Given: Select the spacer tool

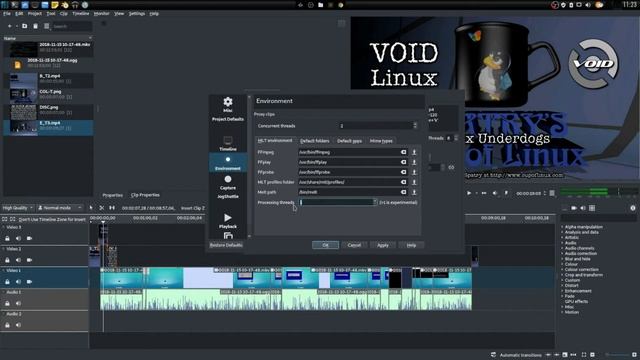Looking at the screenshot, I should [x=112, y=208].
